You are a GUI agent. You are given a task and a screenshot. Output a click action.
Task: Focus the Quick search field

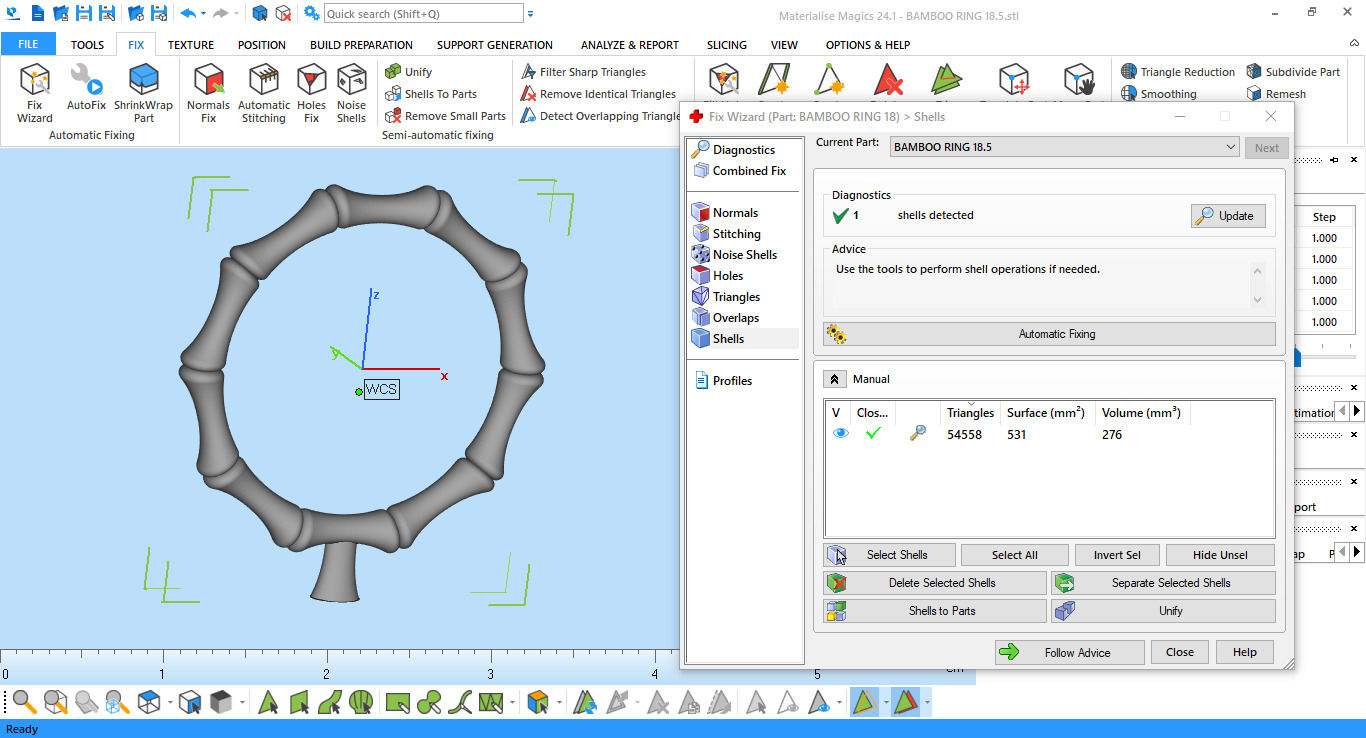point(424,14)
